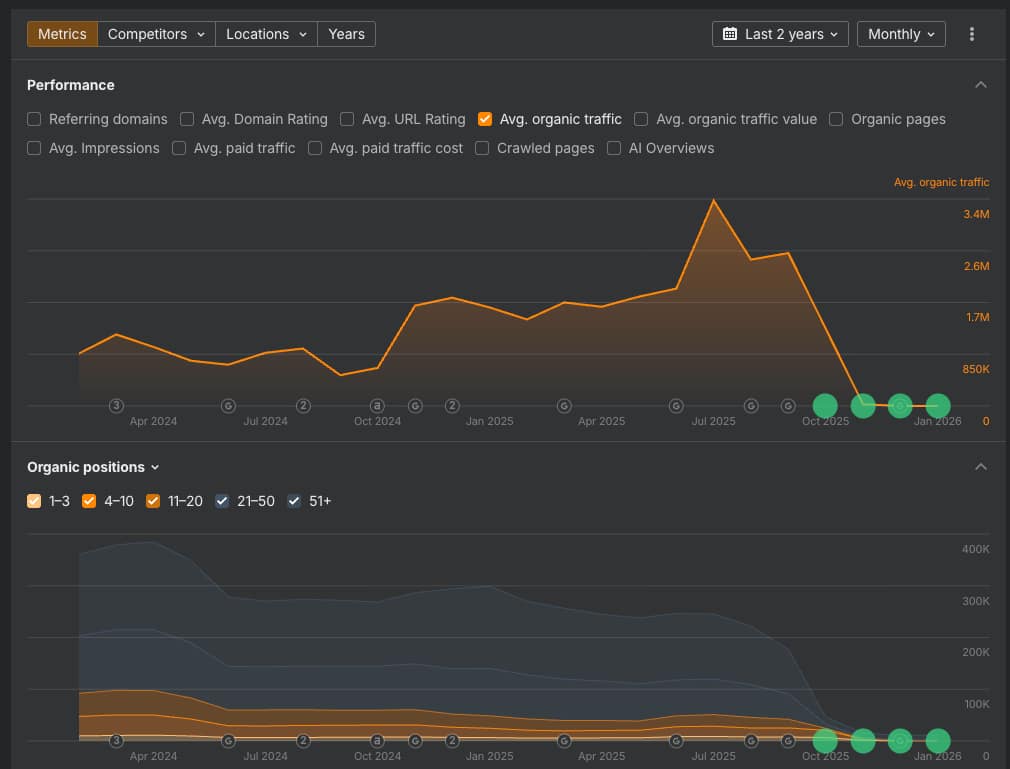Collapse the Performance section

(981, 85)
